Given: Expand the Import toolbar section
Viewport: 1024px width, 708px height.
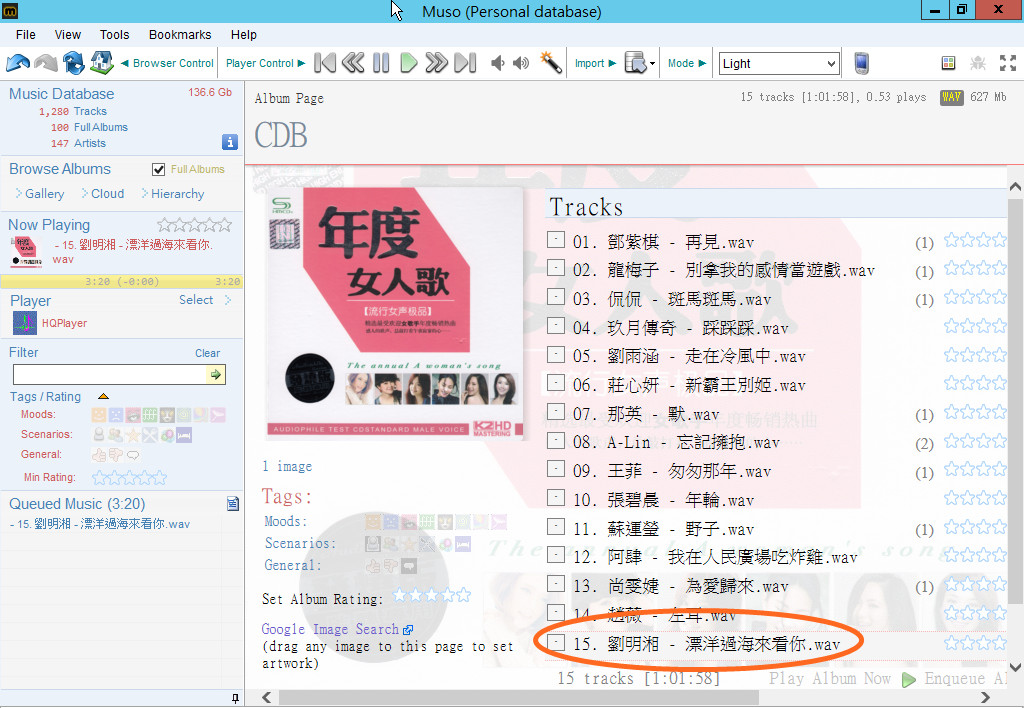Looking at the screenshot, I should [595, 63].
